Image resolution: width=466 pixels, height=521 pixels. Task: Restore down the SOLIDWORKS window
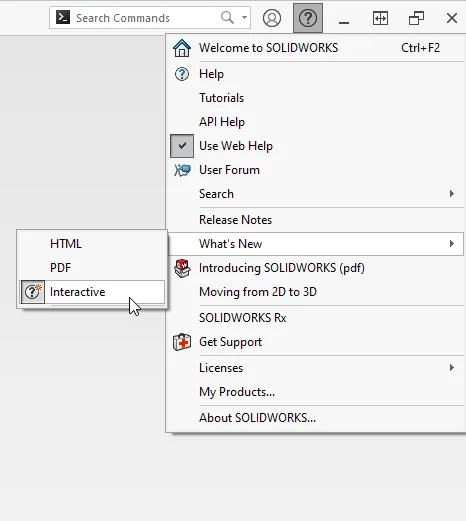pyautogui.click(x=416, y=18)
